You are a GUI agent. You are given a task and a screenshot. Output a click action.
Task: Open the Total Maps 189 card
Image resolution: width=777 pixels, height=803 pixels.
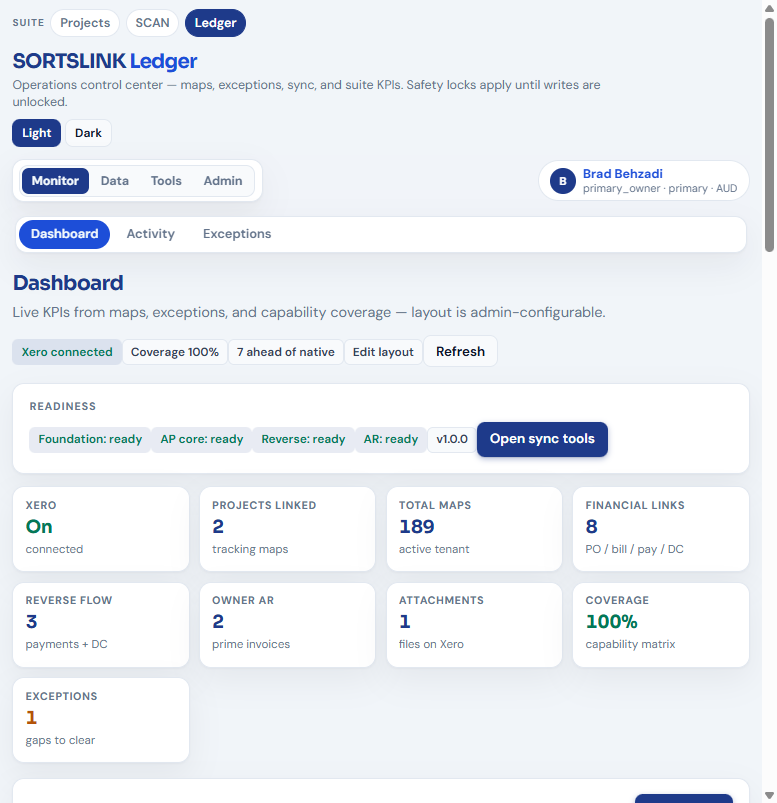coord(474,529)
